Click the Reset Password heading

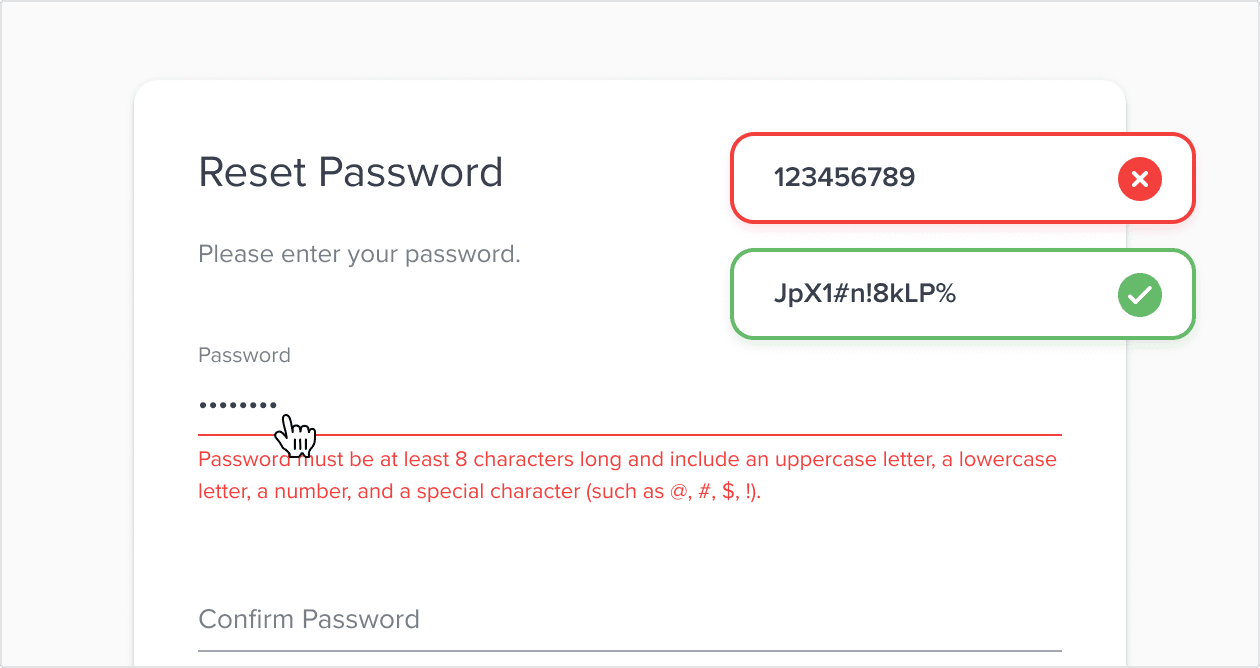point(350,172)
